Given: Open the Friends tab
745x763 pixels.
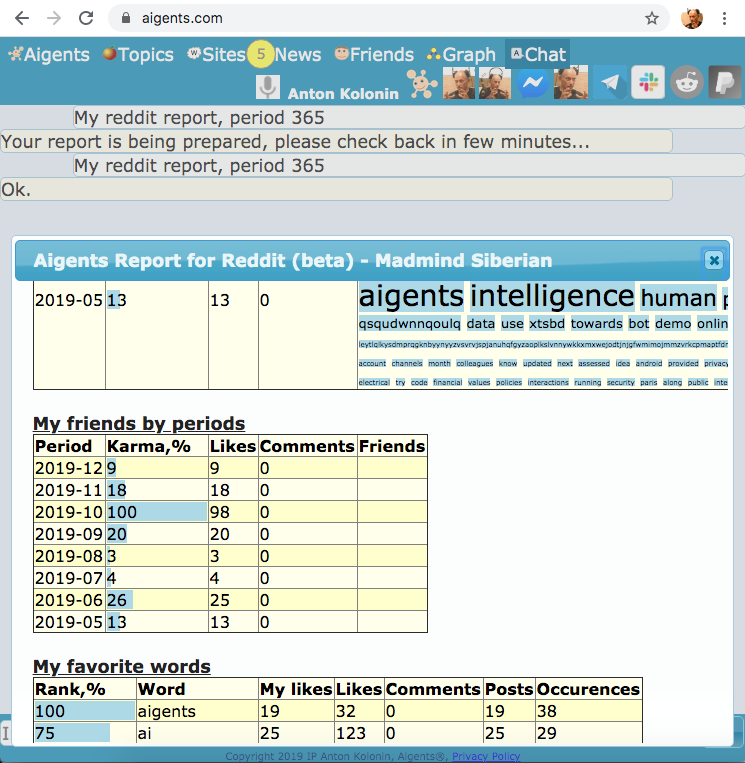Looking at the screenshot, I should (x=374, y=54).
